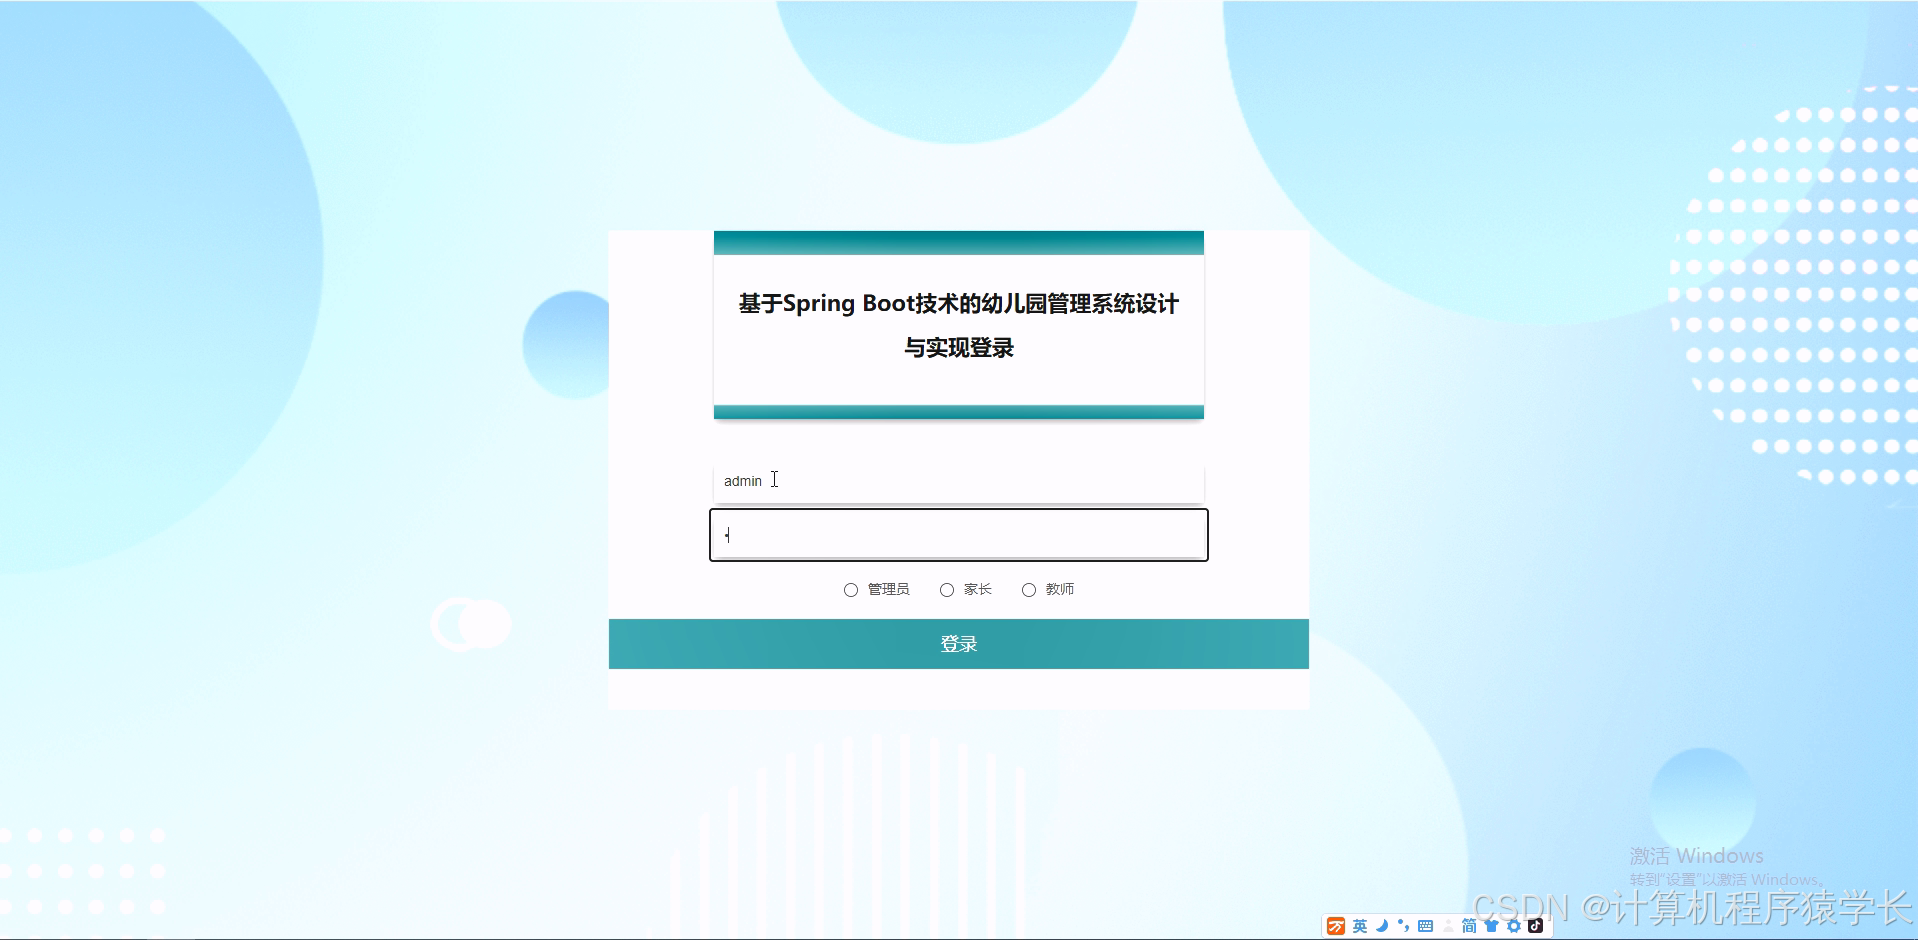Open the soft keyboard icon
1918x940 pixels.
point(1425,926)
